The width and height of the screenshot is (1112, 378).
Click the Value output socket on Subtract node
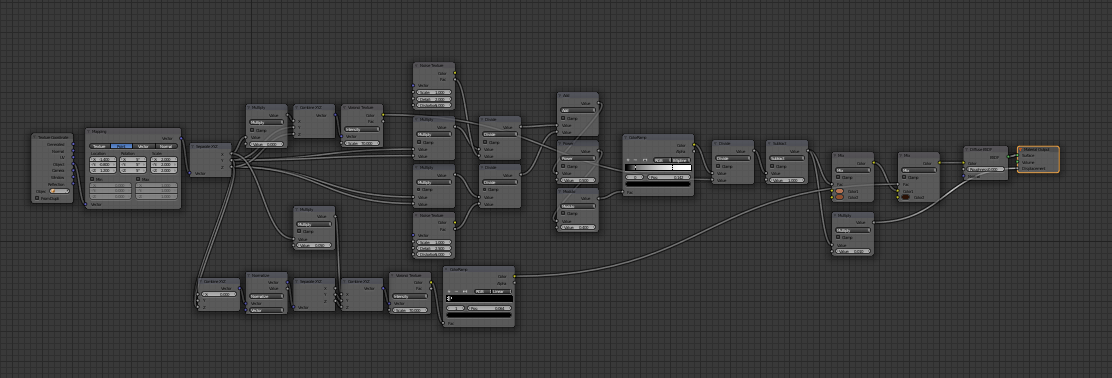point(808,151)
